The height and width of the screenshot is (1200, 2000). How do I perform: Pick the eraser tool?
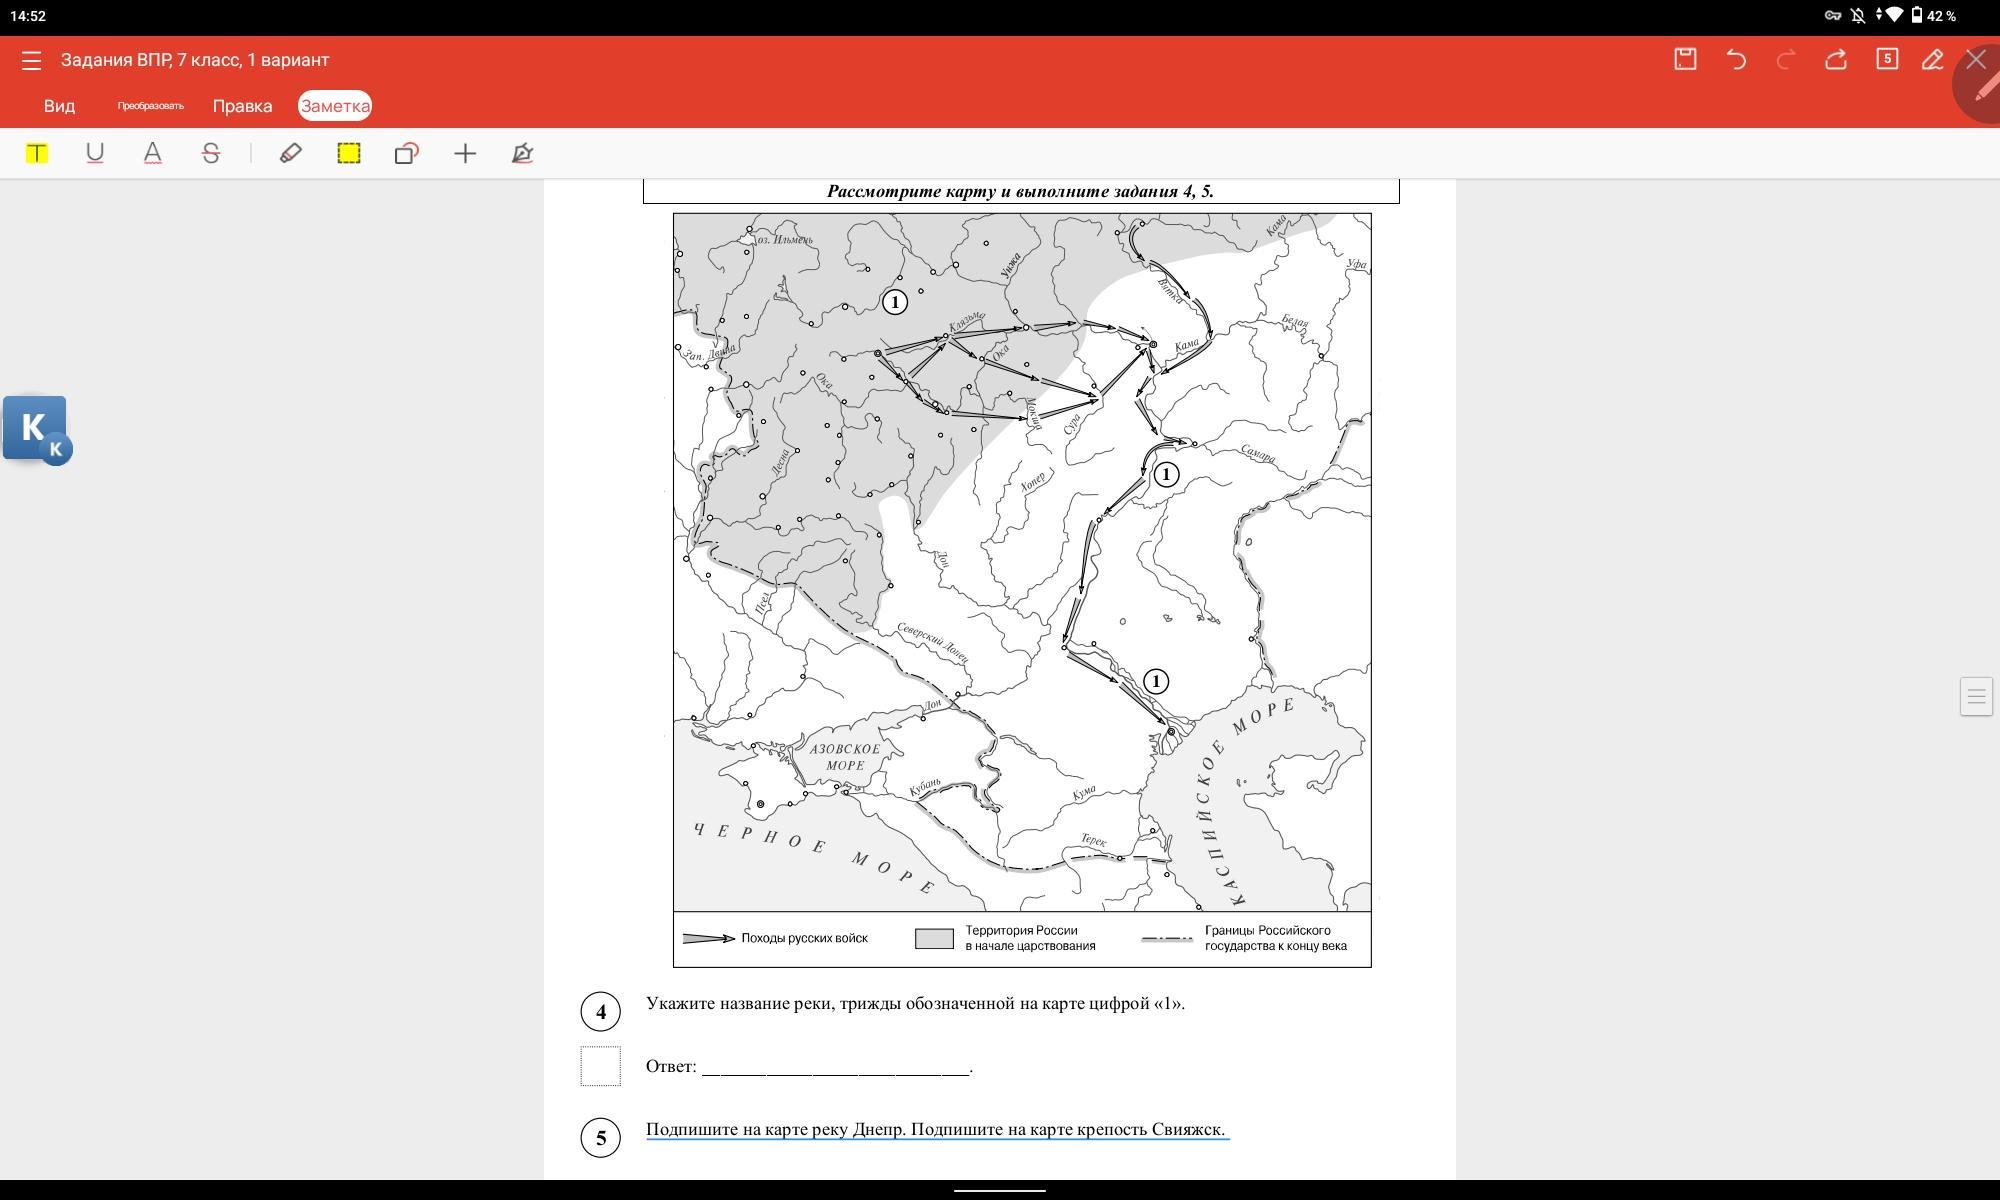pos(290,153)
